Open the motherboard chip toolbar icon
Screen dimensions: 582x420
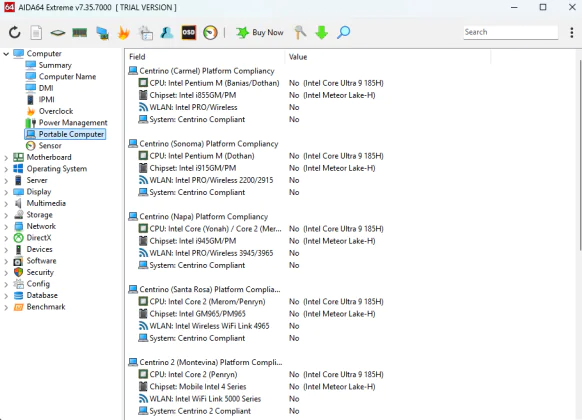pyautogui.click(x=58, y=33)
